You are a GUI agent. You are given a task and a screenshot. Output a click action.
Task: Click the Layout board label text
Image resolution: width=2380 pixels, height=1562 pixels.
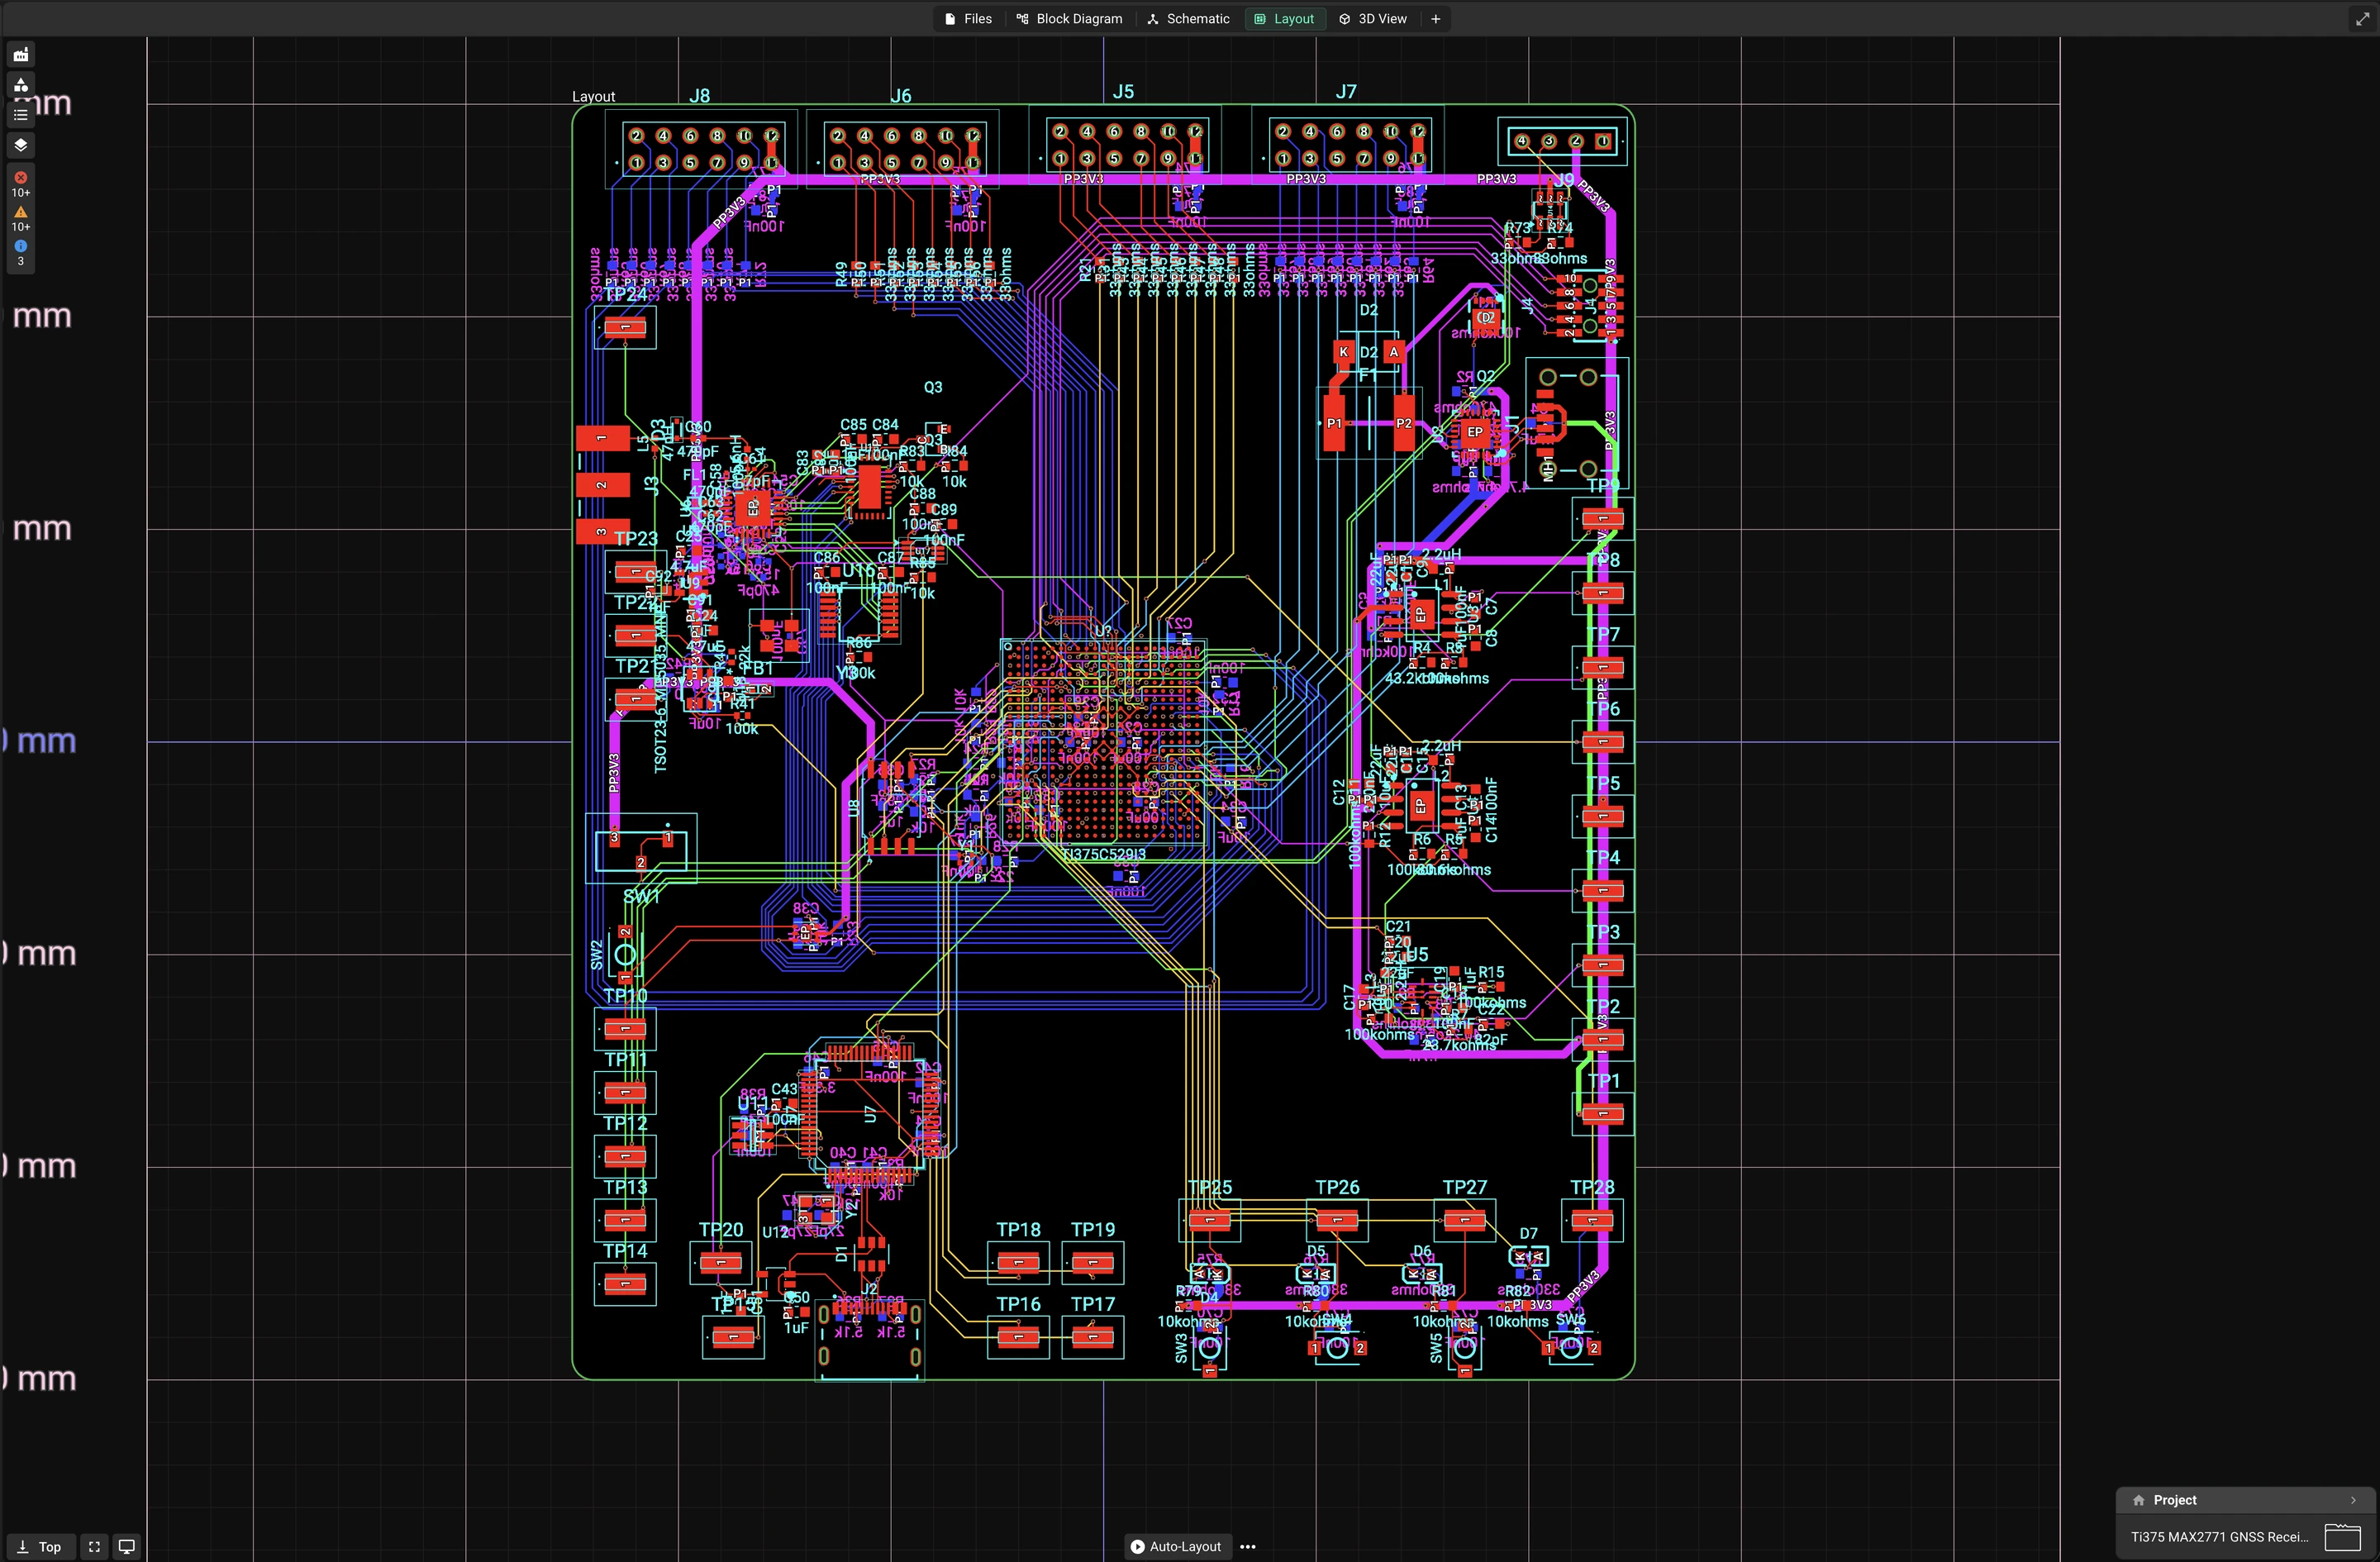[x=593, y=97]
